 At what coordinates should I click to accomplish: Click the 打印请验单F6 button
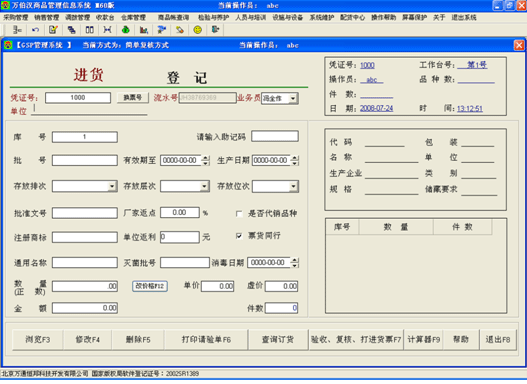coord(206,340)
